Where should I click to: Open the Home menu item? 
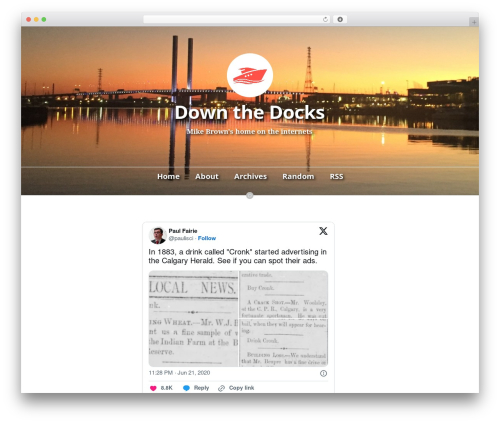tap(168, 176)
